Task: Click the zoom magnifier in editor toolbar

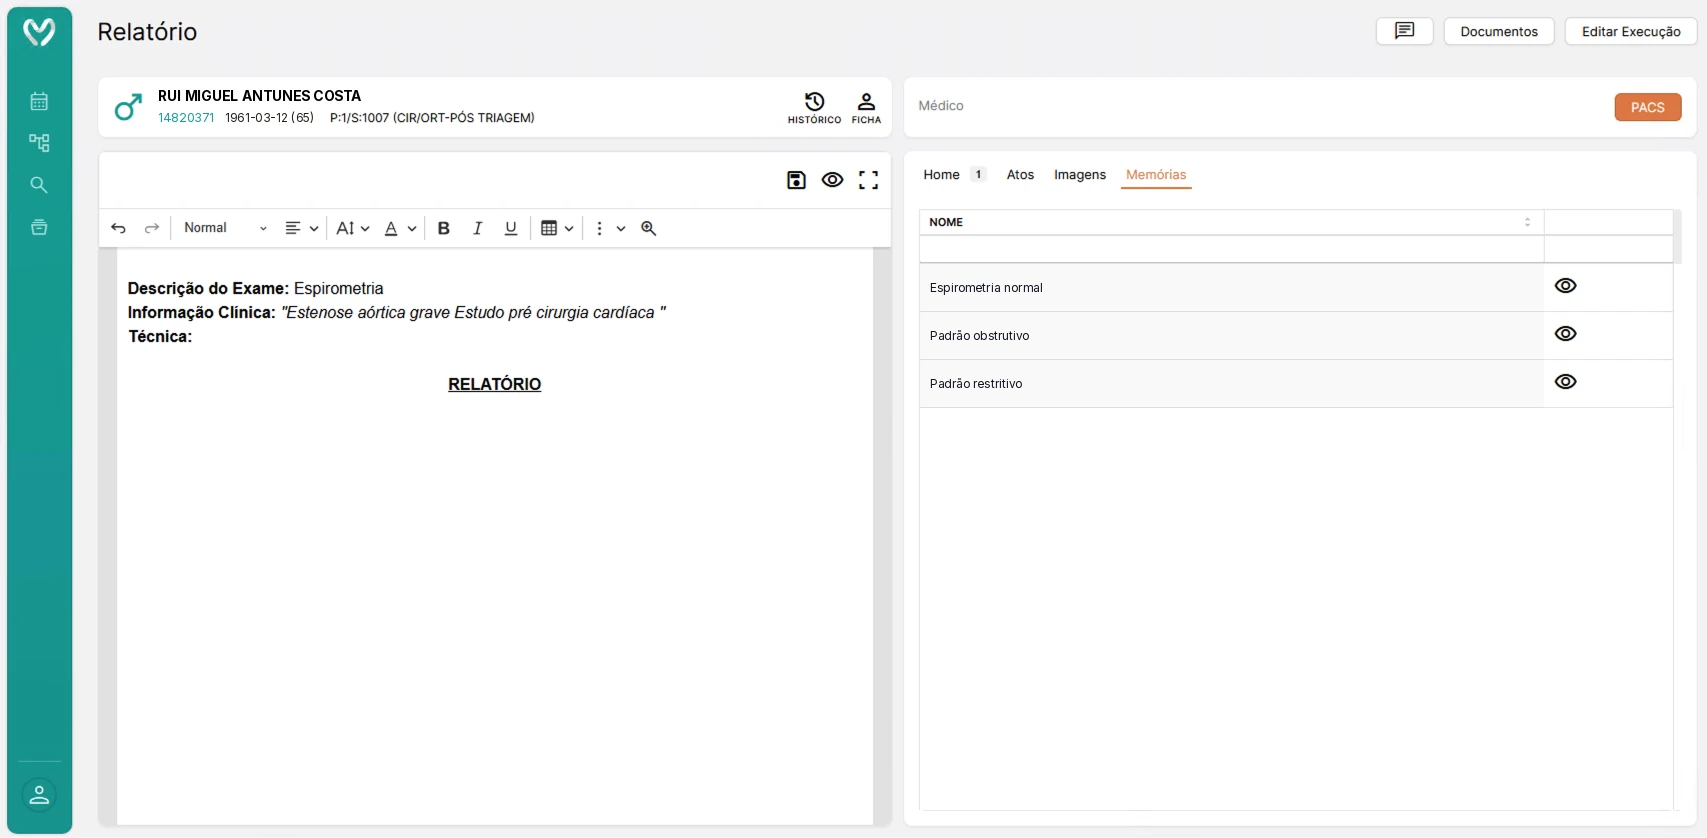Action: coord(648,228)
